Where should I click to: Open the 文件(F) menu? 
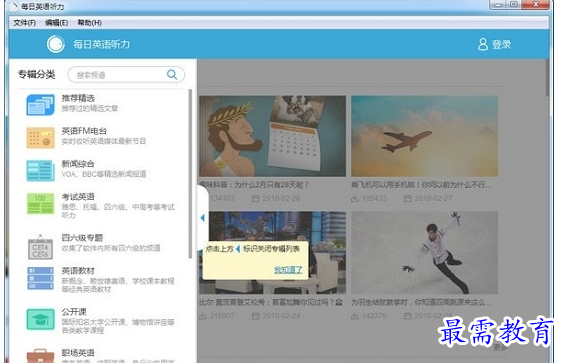(x=24, y=23)
